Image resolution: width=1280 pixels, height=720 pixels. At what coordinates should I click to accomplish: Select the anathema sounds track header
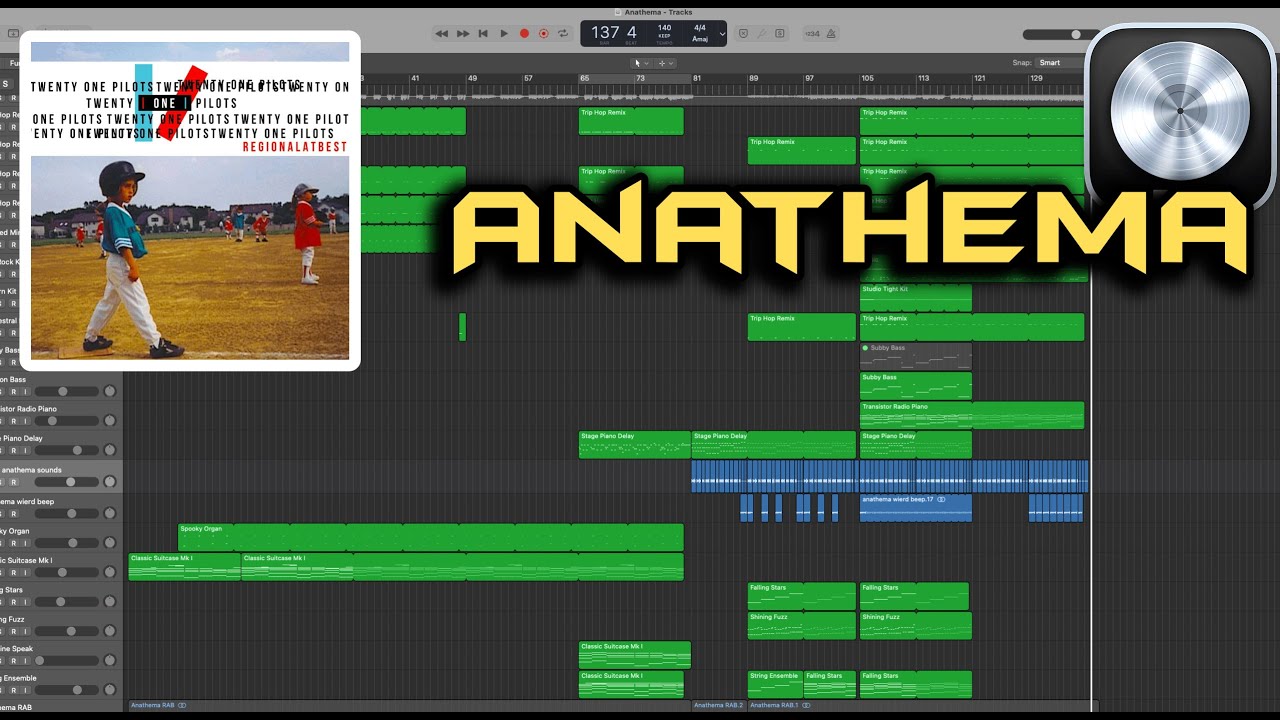click(61, 476)
